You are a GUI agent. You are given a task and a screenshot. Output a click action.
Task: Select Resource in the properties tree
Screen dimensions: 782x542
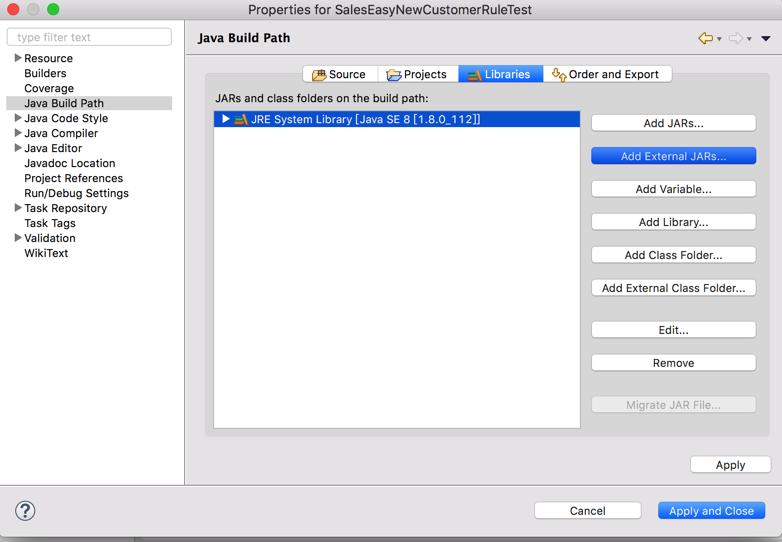click(x=48, y=58)
